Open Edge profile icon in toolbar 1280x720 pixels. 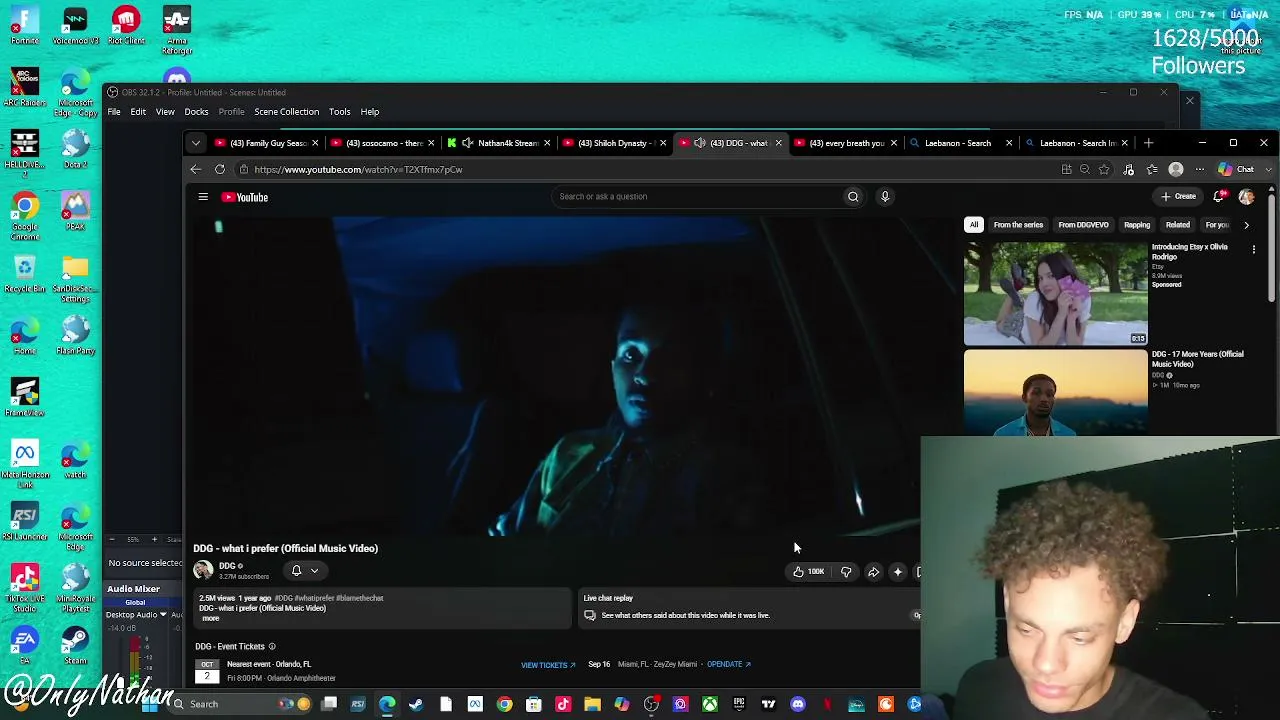[1176, 170]
